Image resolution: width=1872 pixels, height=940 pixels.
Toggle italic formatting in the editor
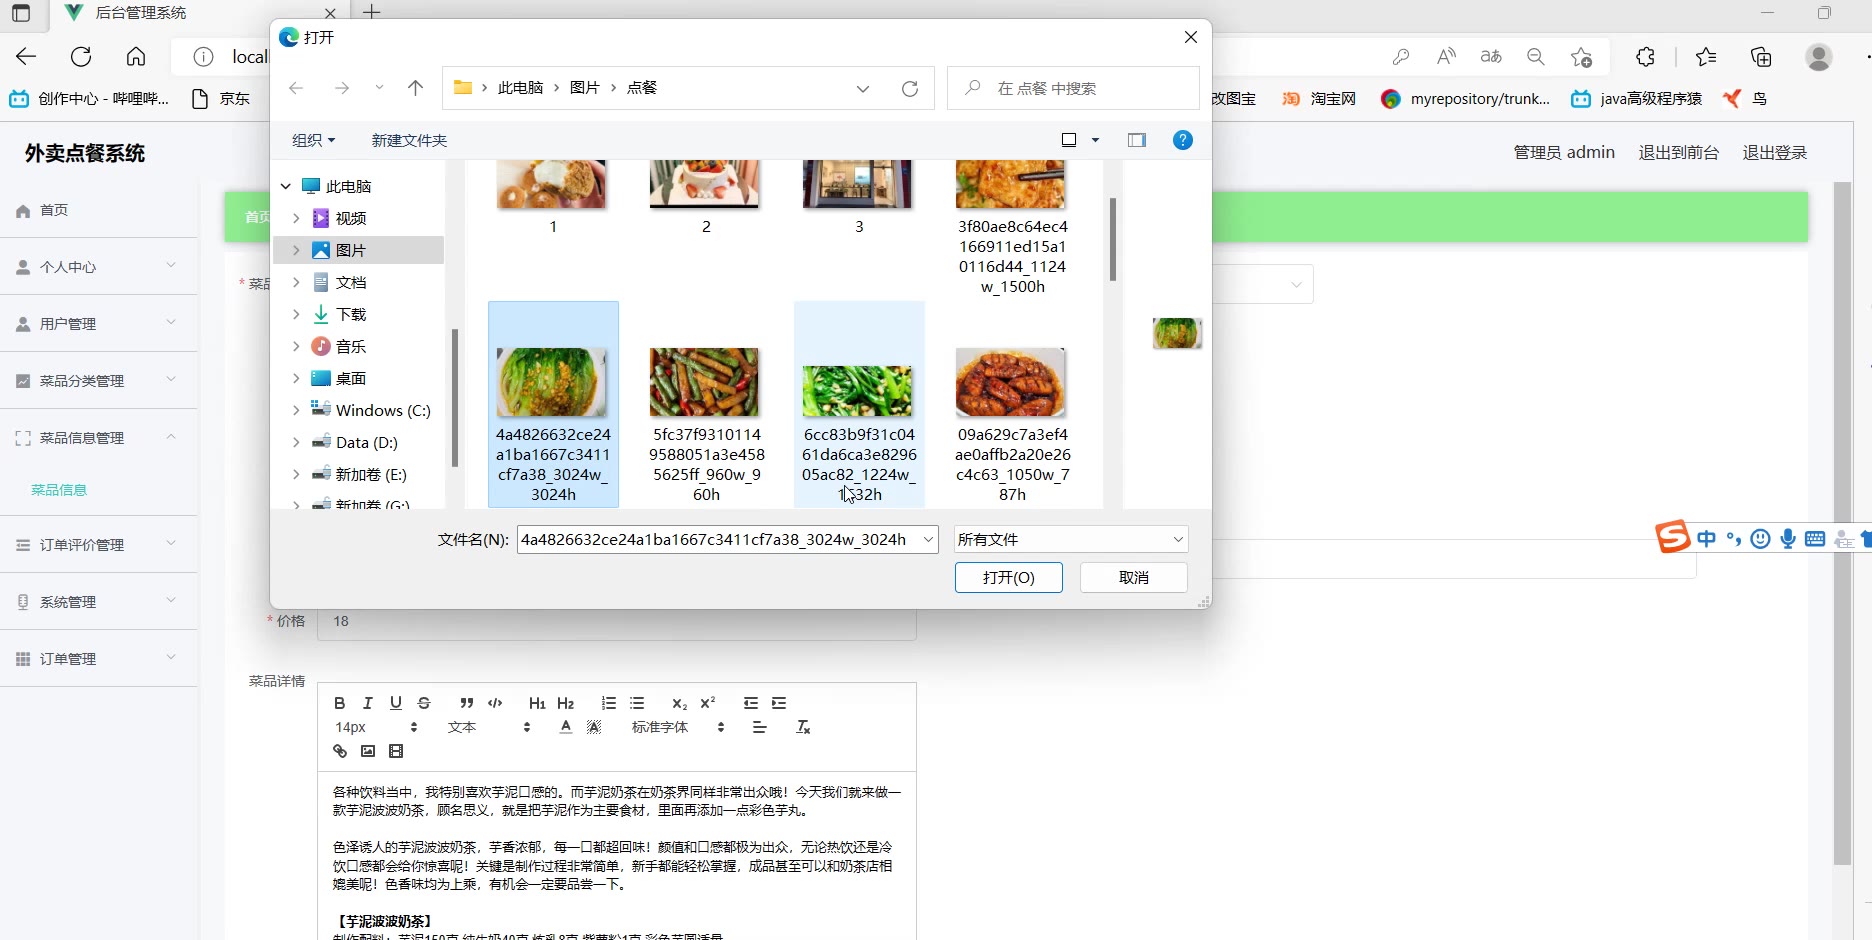tap(367, 703)
